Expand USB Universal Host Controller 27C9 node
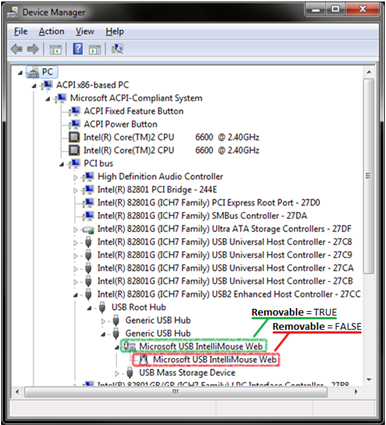This screenshot has width=386, height=425. click(x=75, y=256)
